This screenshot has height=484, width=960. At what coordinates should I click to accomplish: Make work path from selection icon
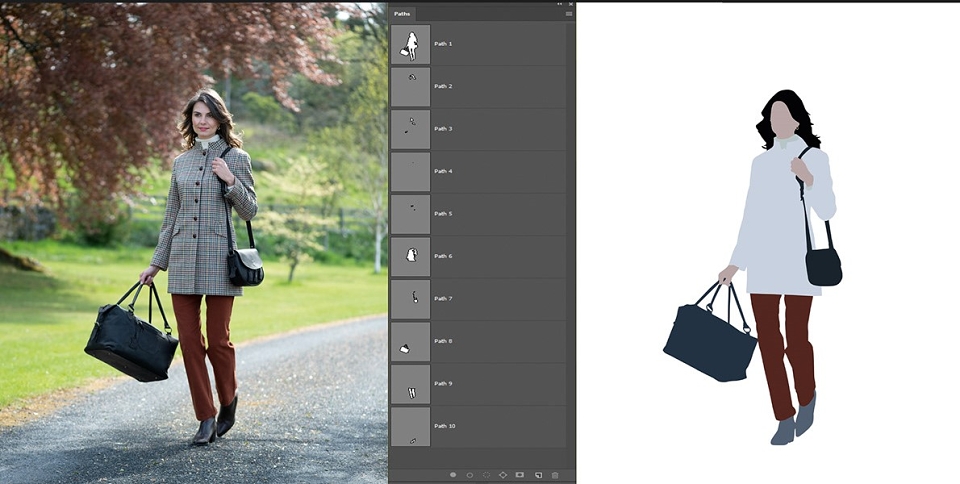pyautogui.click(x=503, y=475)
